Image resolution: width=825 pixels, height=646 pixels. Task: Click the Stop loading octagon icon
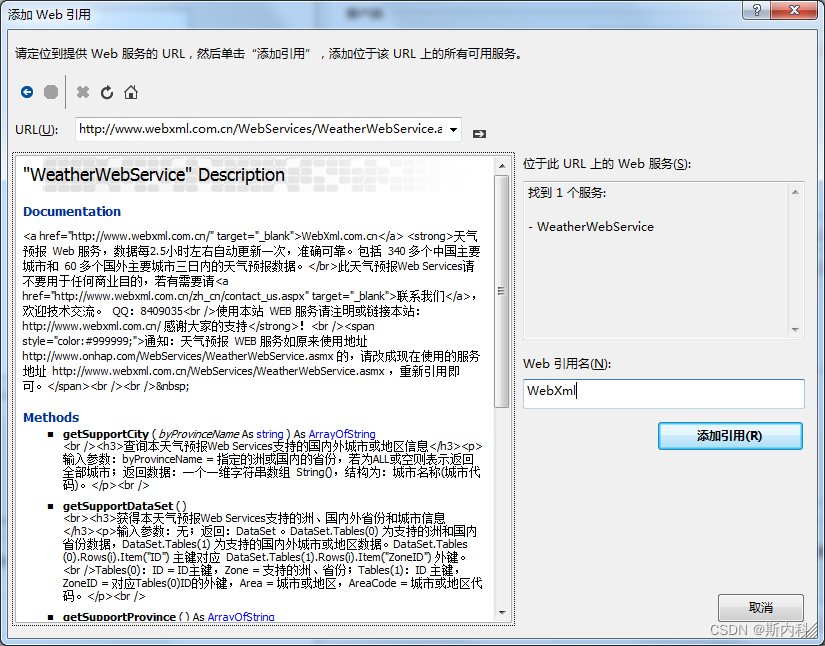[x=51, y=92]
